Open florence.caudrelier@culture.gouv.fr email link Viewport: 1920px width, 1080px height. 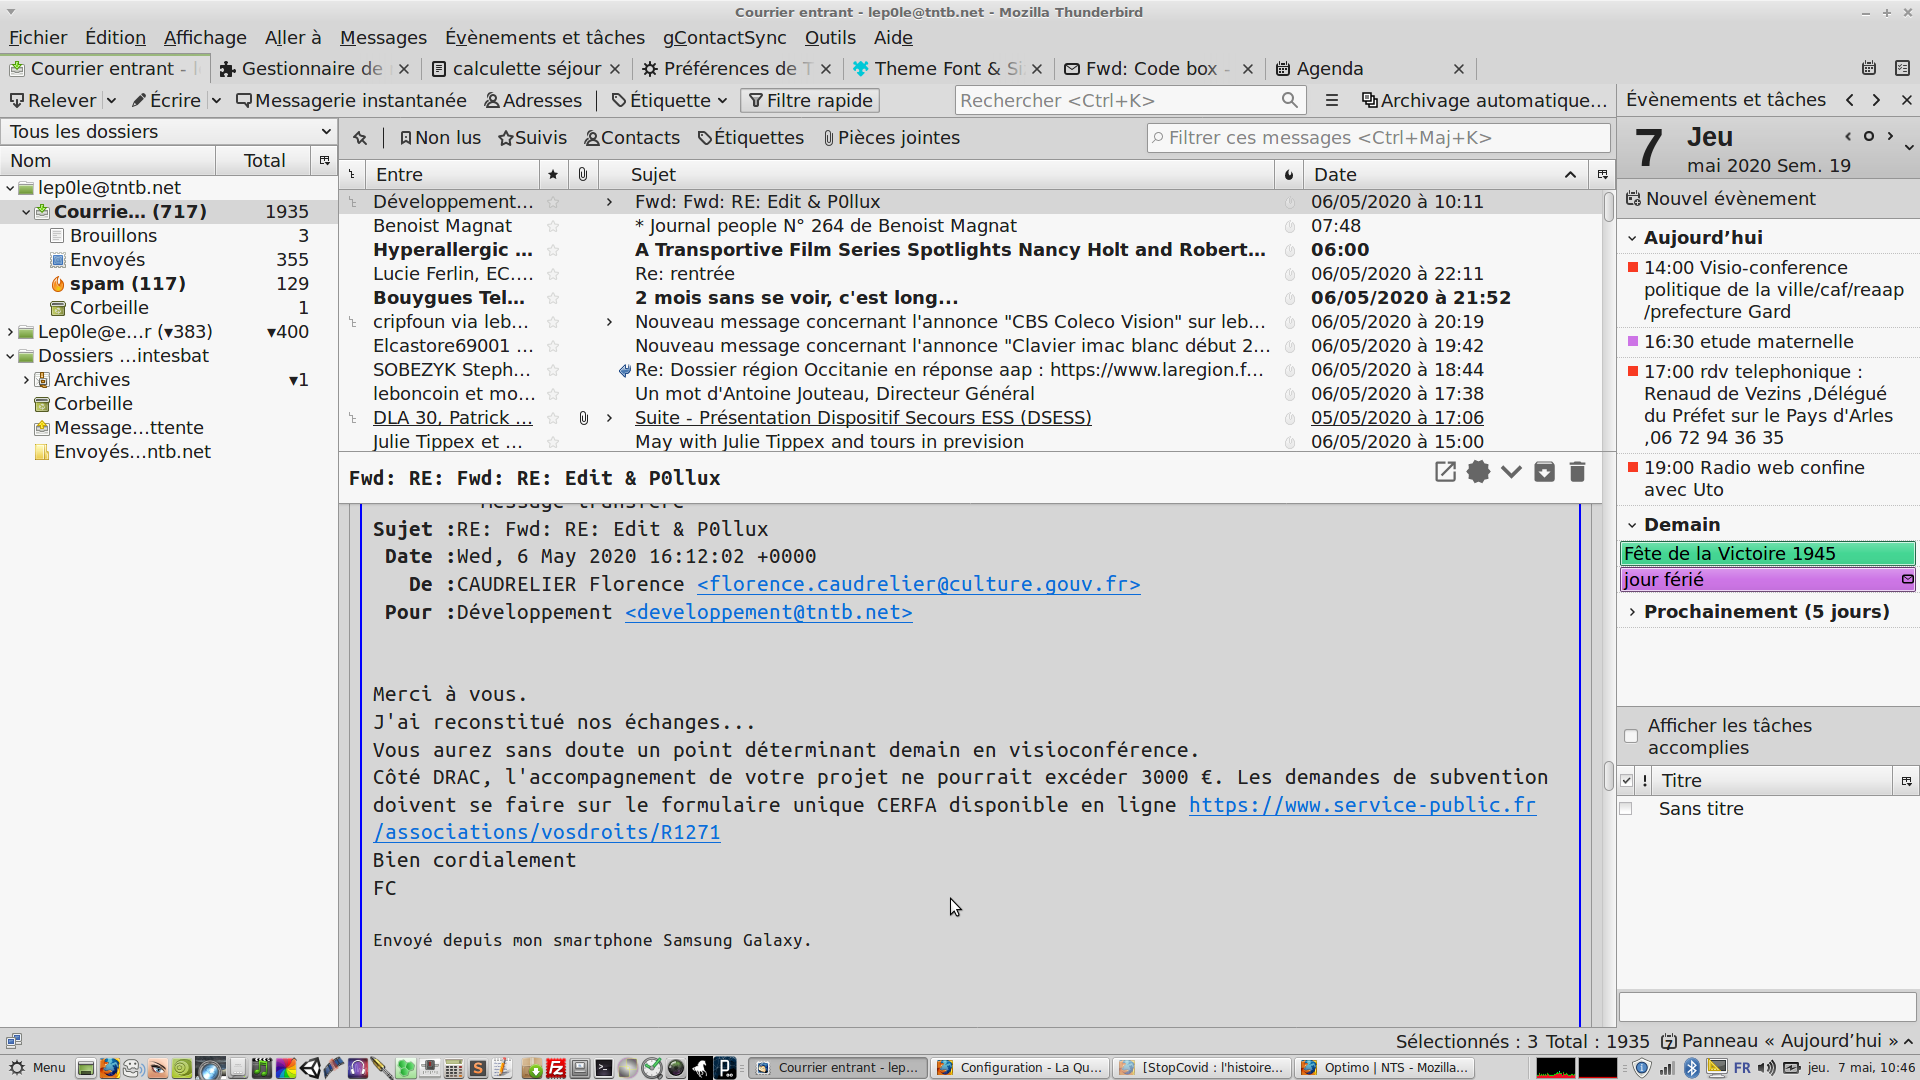click(918, 584)
